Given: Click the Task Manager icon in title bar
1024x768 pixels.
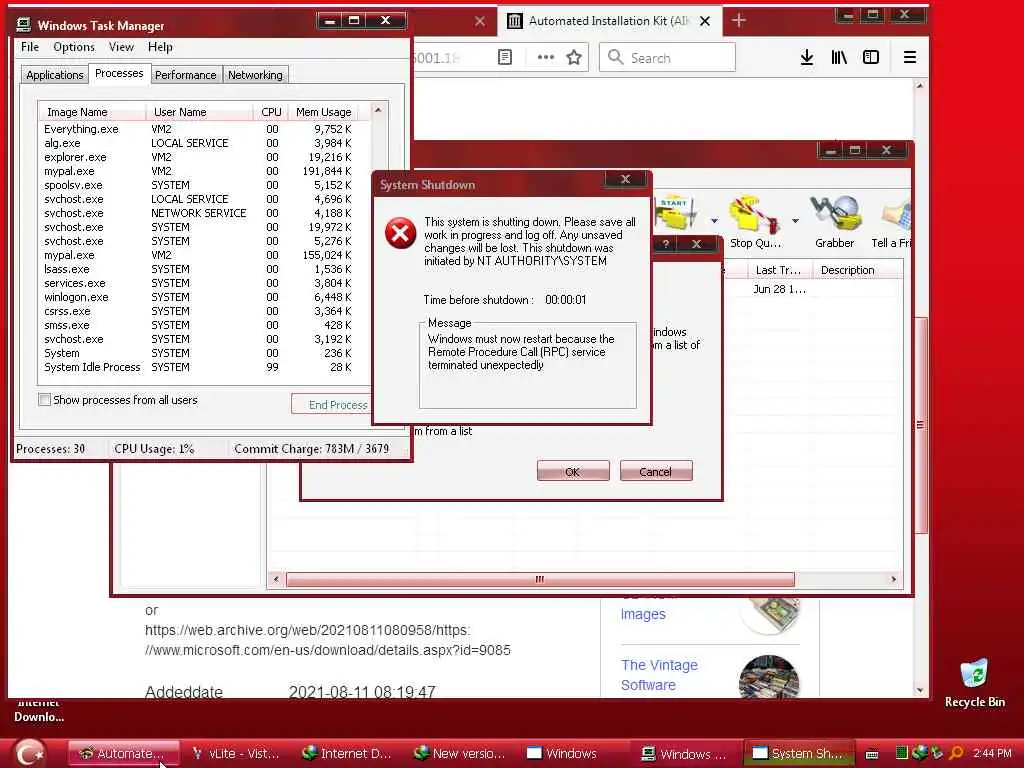Looking at the screenshot, I should pos(24,25).
